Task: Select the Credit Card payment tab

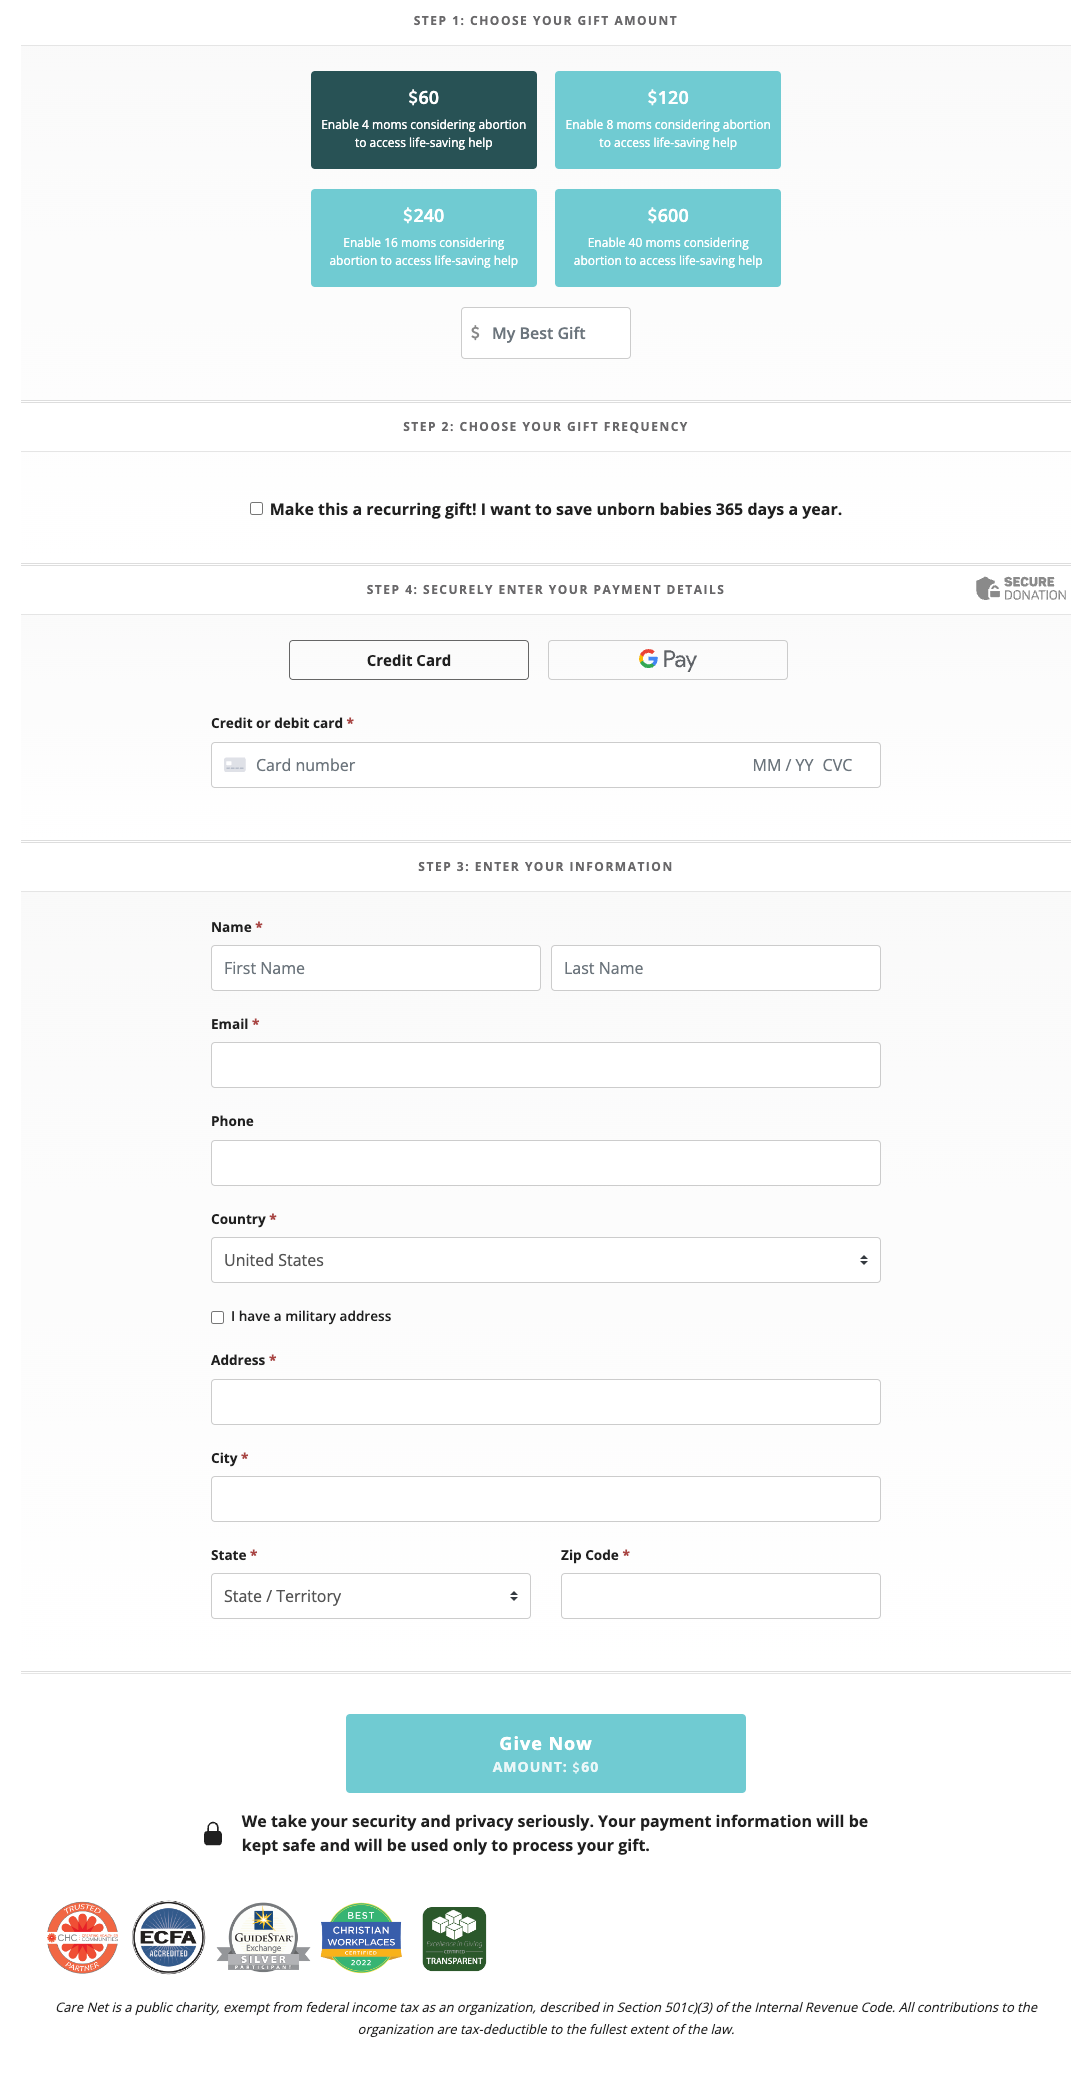Action: 408,660
